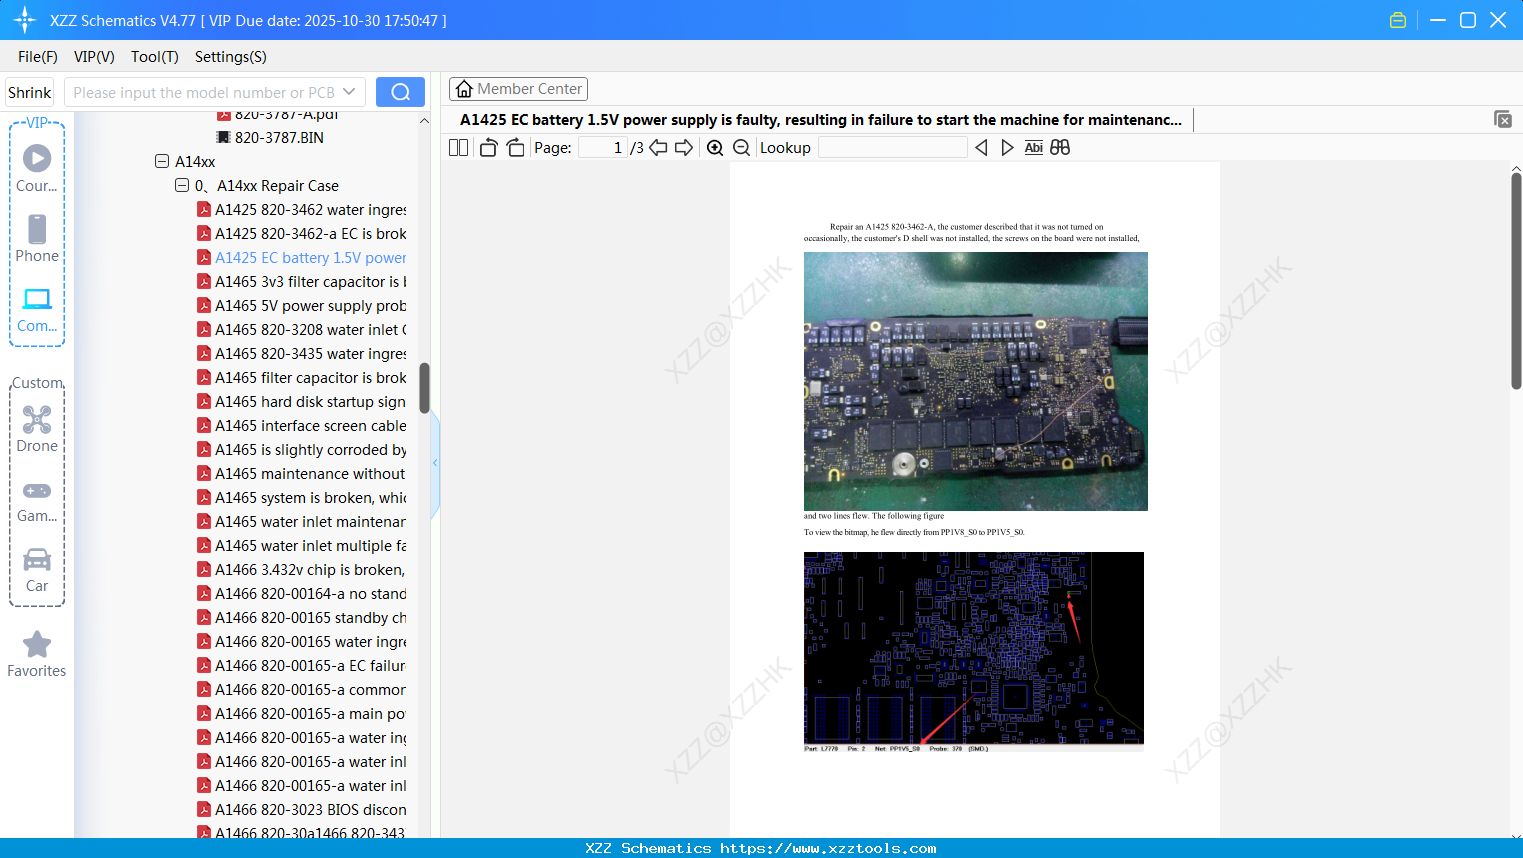Open A1465 filter capacitor is broken case
Viewport: 1523px width, 858px height.
click(x=311, y=378)
